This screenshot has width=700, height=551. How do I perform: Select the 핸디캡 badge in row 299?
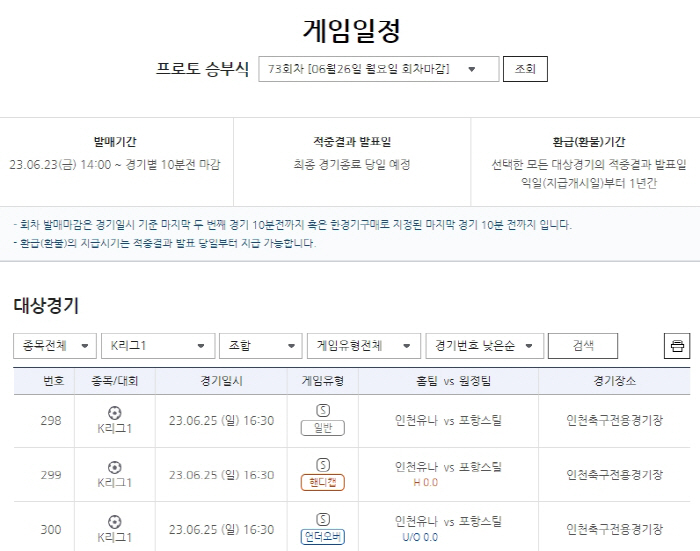click(x=322, y=483)
